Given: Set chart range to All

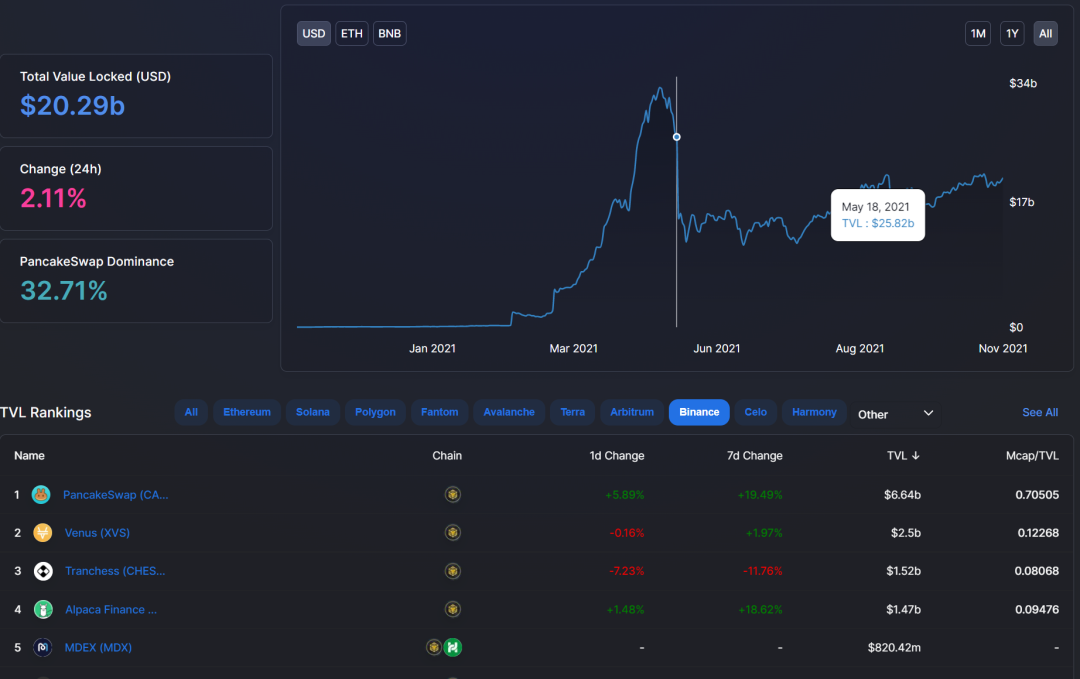Looking at the screenshot, I should point(1045,34).
